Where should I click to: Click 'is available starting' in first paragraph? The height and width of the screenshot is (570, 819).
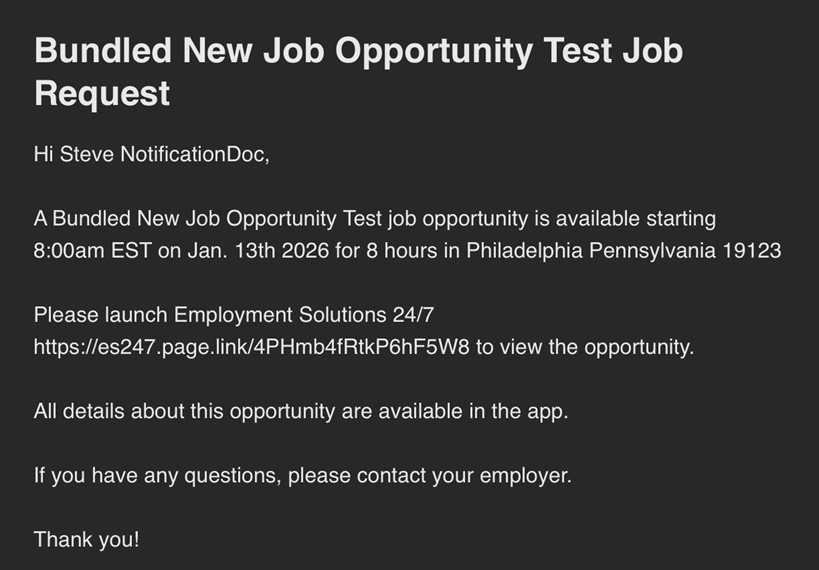click(625, 218)
